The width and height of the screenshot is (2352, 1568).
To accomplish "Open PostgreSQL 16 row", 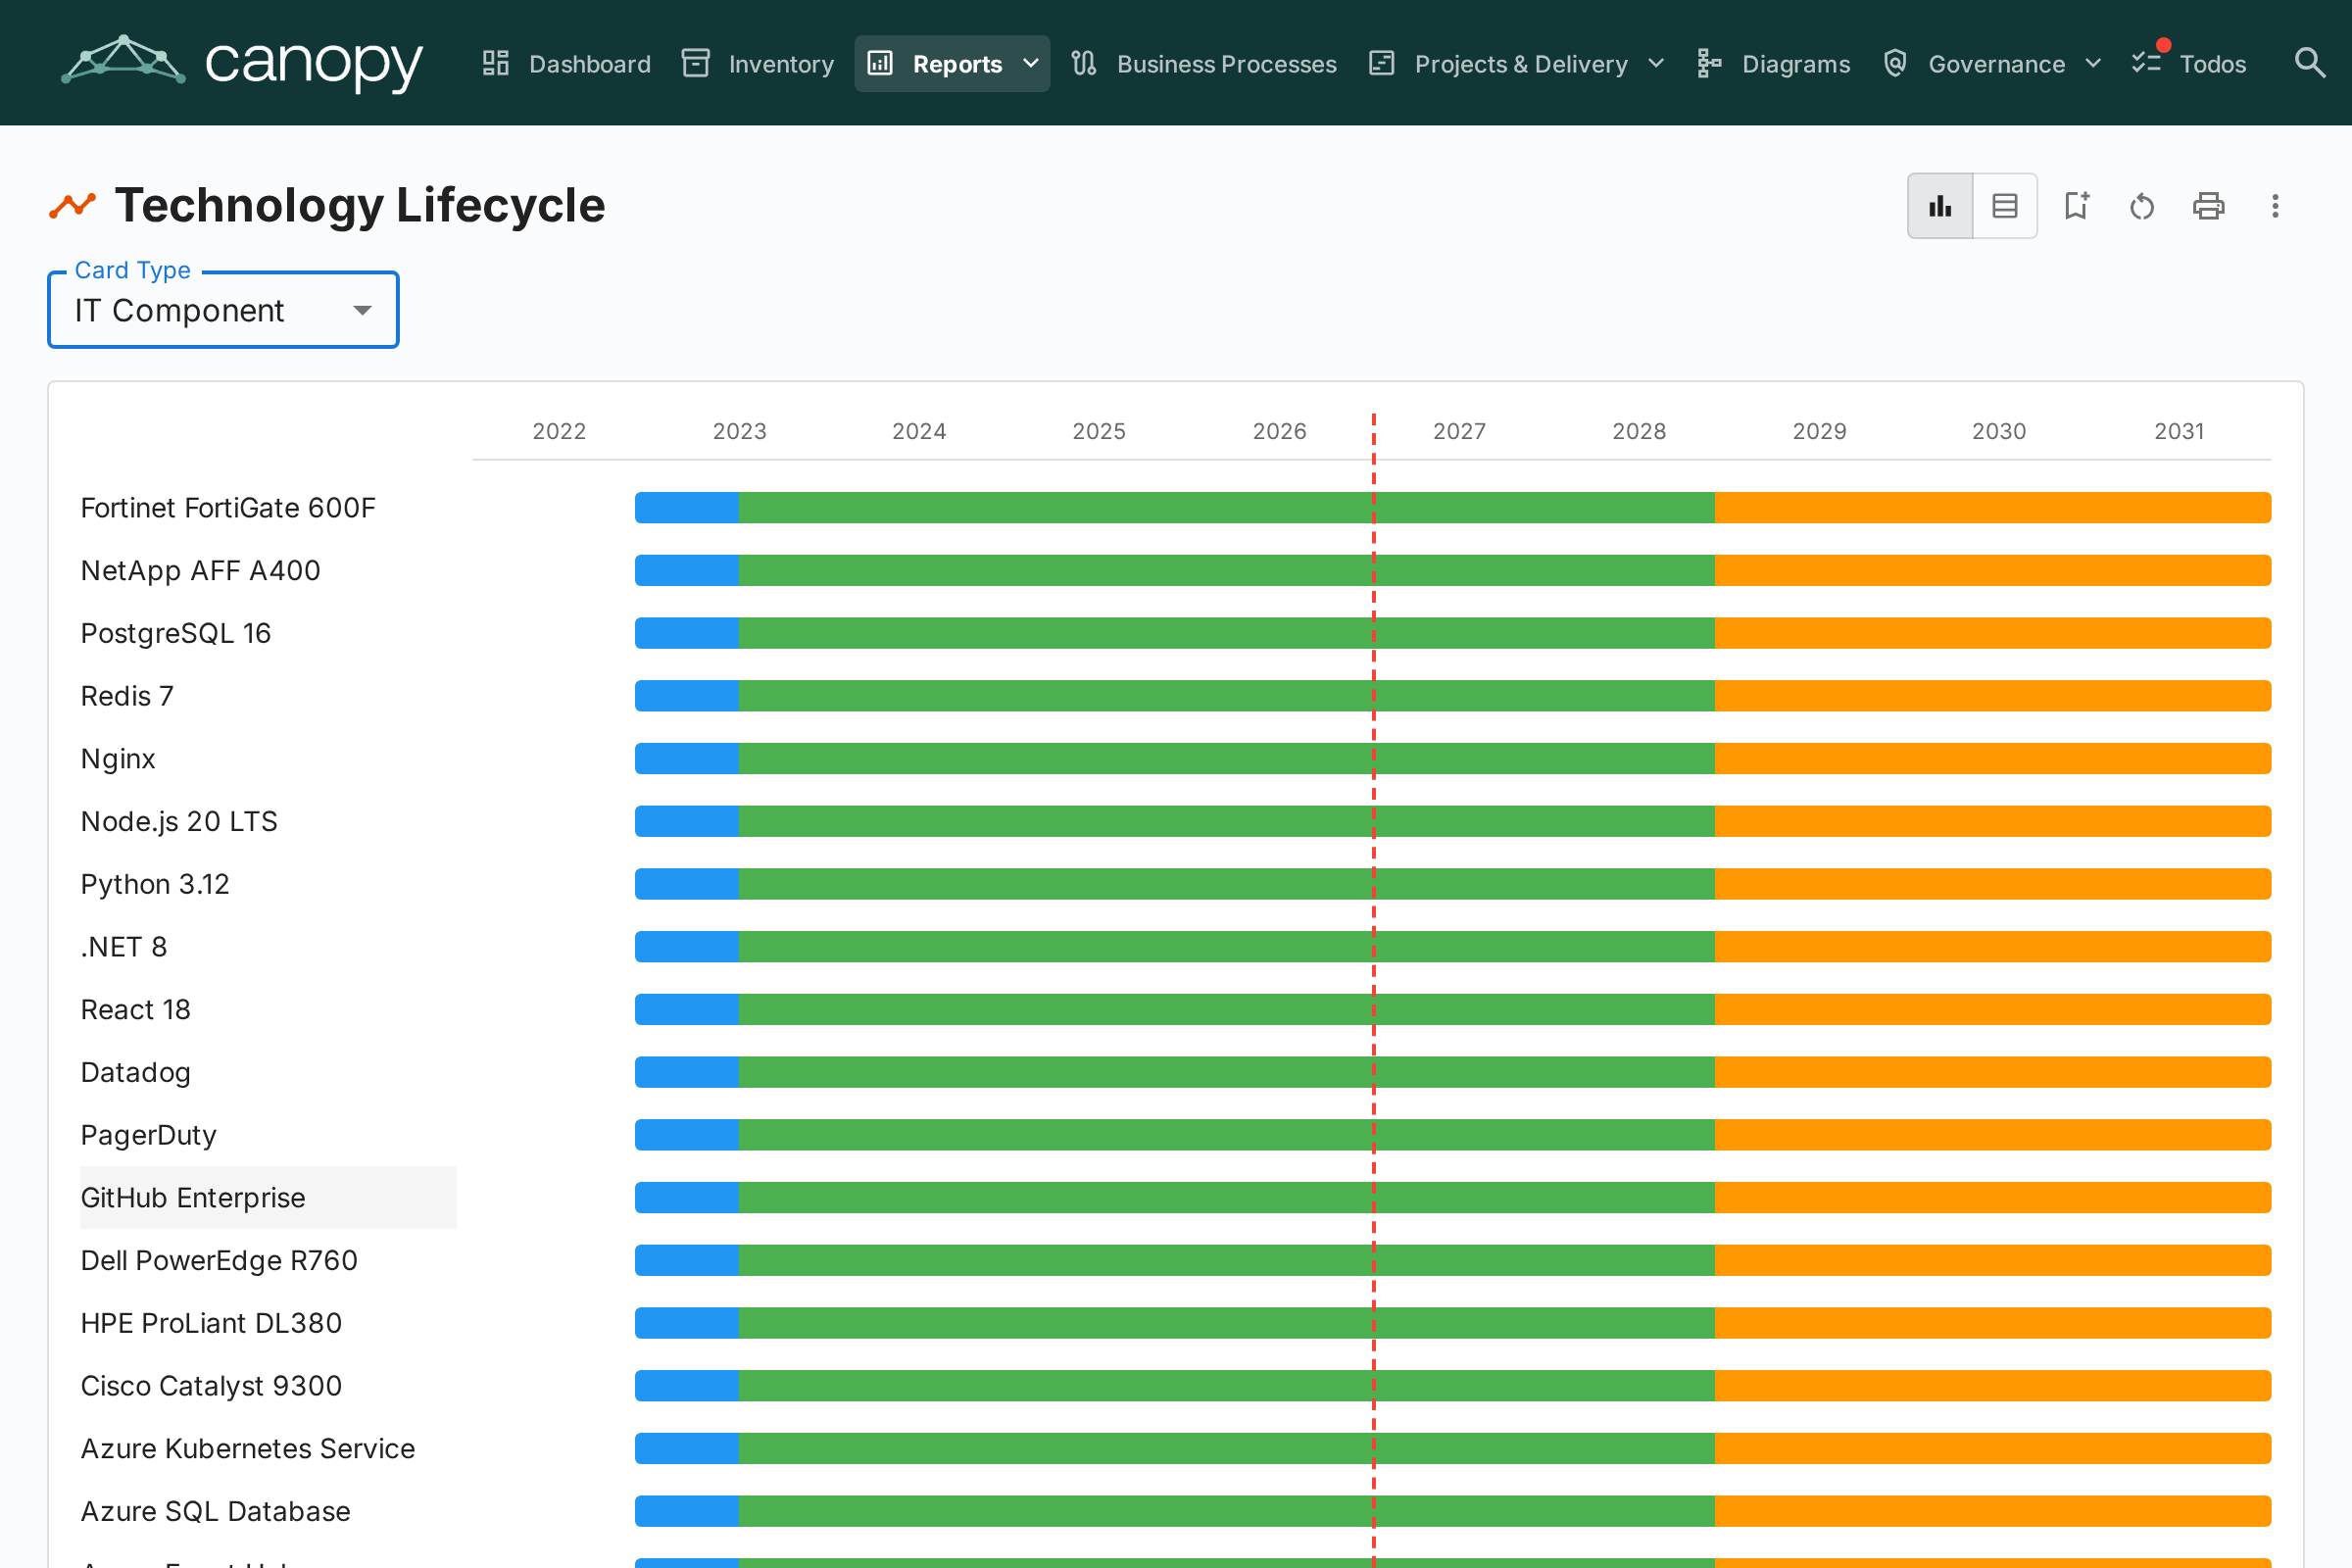I will (x=176, y=634).
